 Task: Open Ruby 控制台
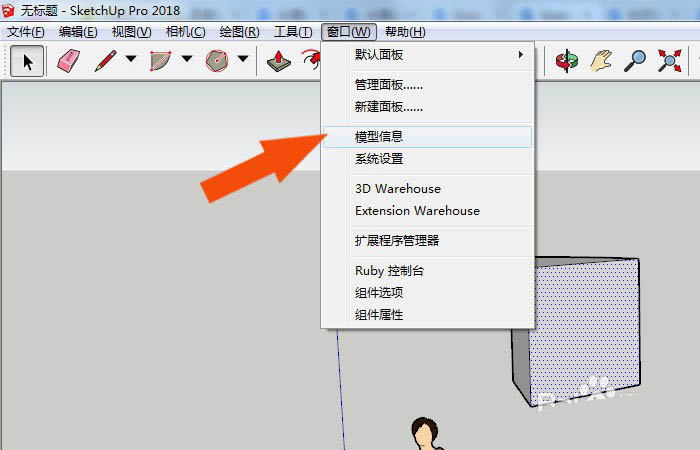pyautogui.click(x=428, y=271)
